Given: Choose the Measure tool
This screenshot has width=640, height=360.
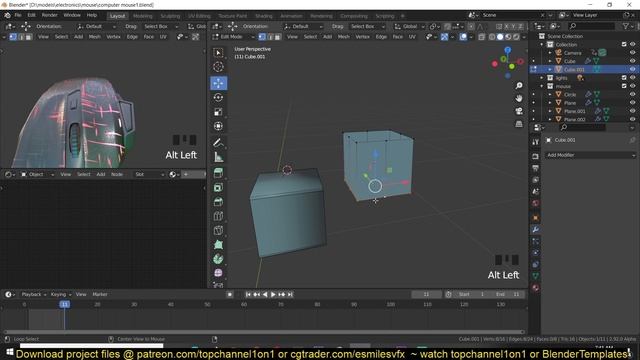Looking at the screenshot, I should coord(218,157).
